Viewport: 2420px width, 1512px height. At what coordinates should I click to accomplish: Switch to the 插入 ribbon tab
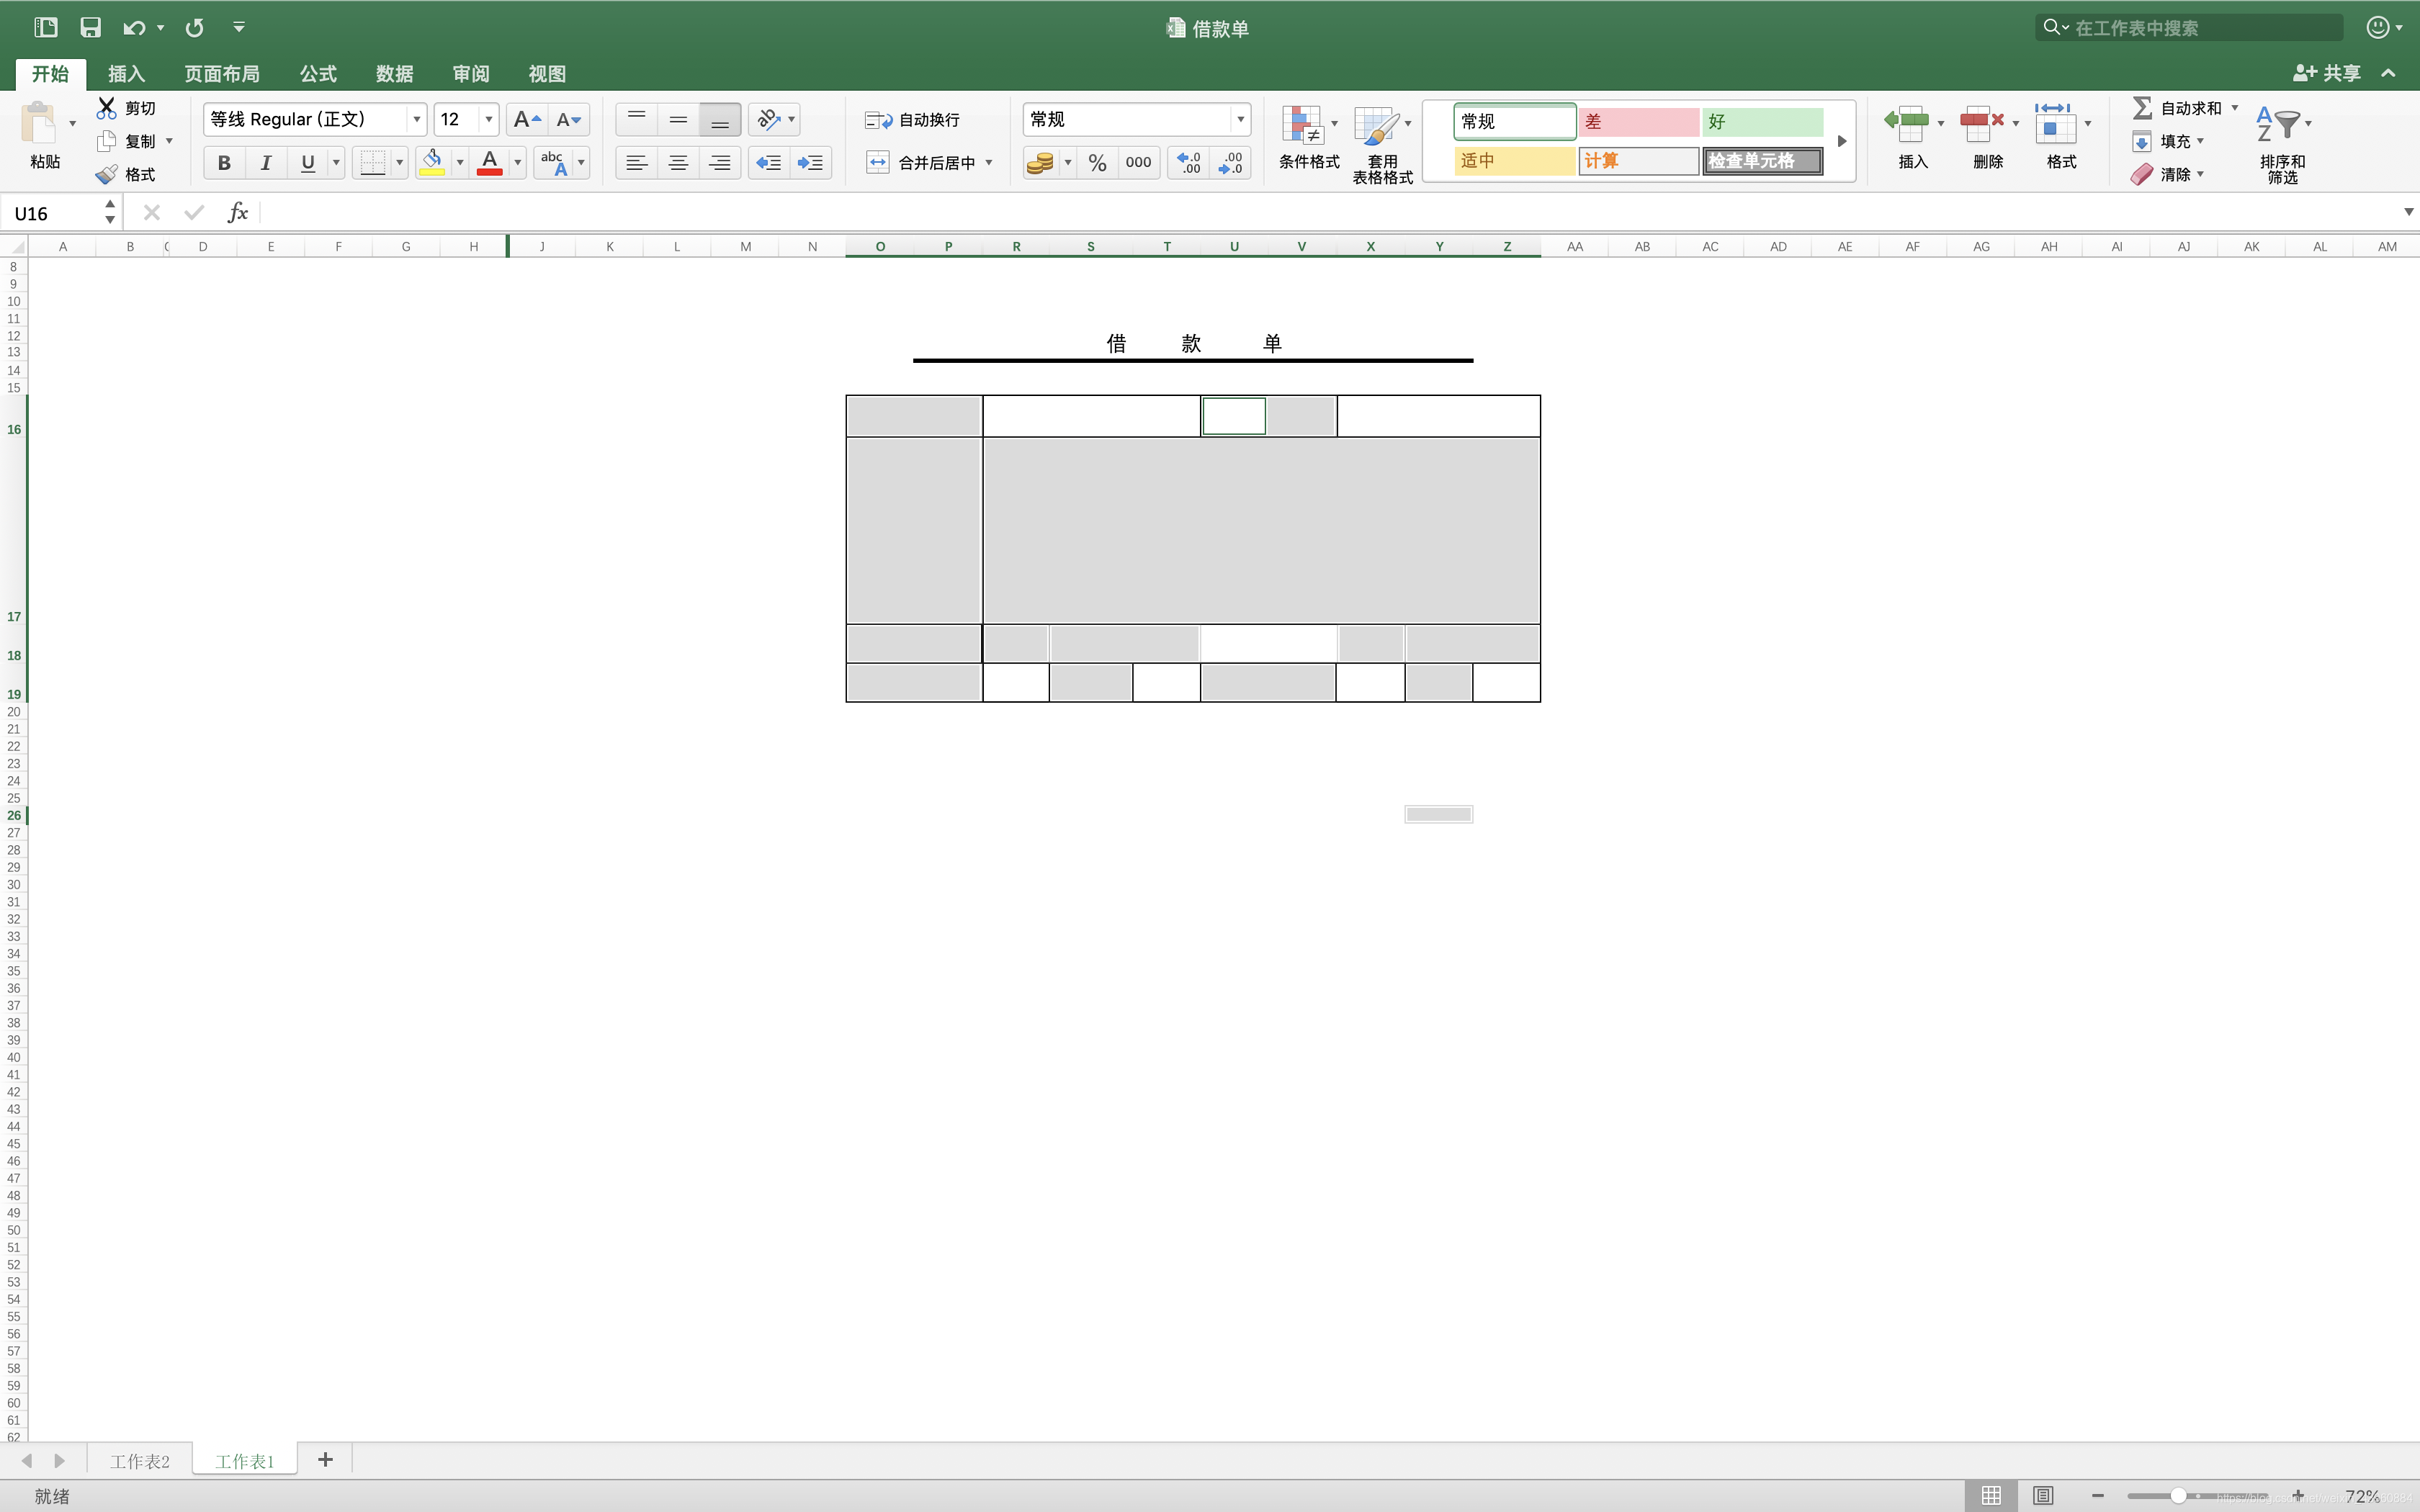coord(126,74)
